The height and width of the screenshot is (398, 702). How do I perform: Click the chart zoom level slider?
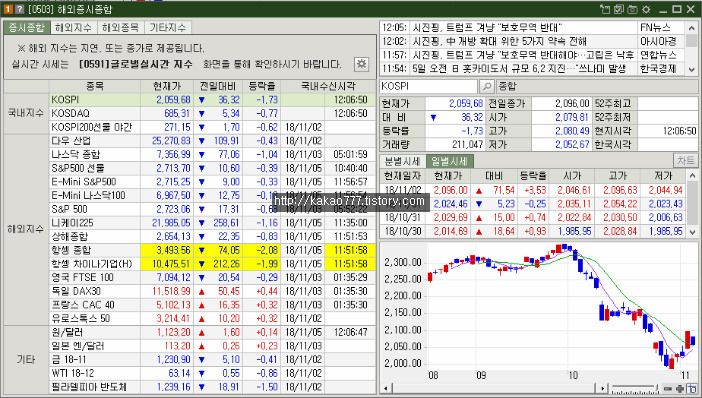coord(634,388)
